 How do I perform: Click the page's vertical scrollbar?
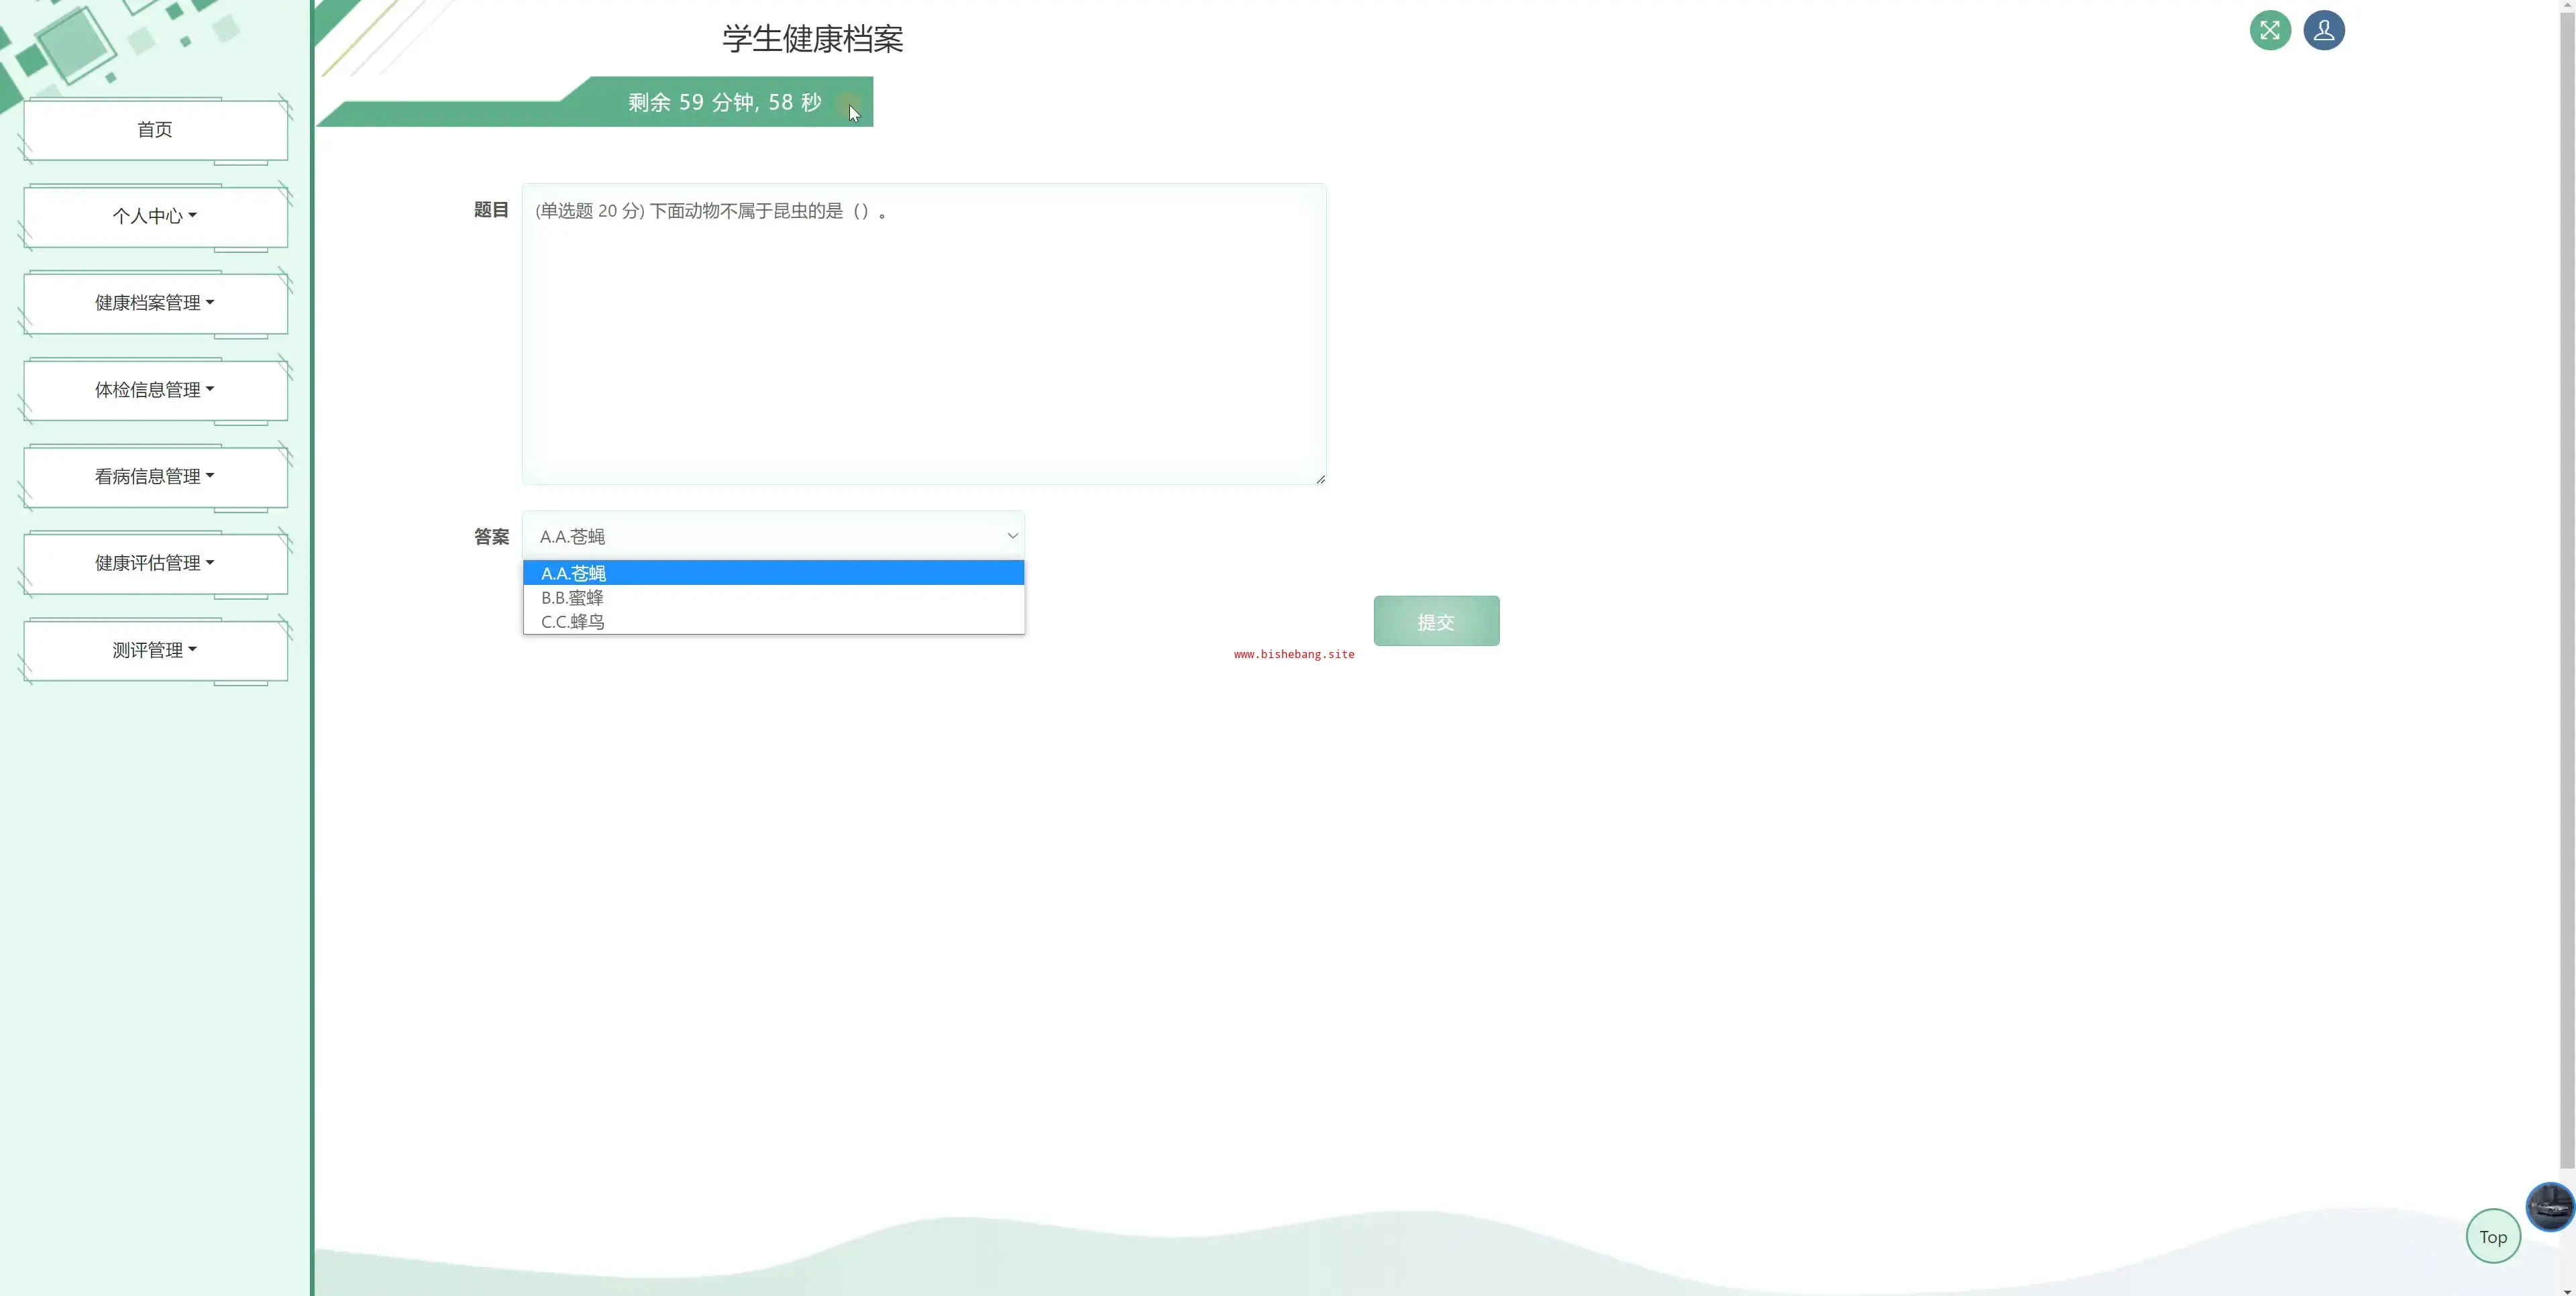pos(2567,600)
